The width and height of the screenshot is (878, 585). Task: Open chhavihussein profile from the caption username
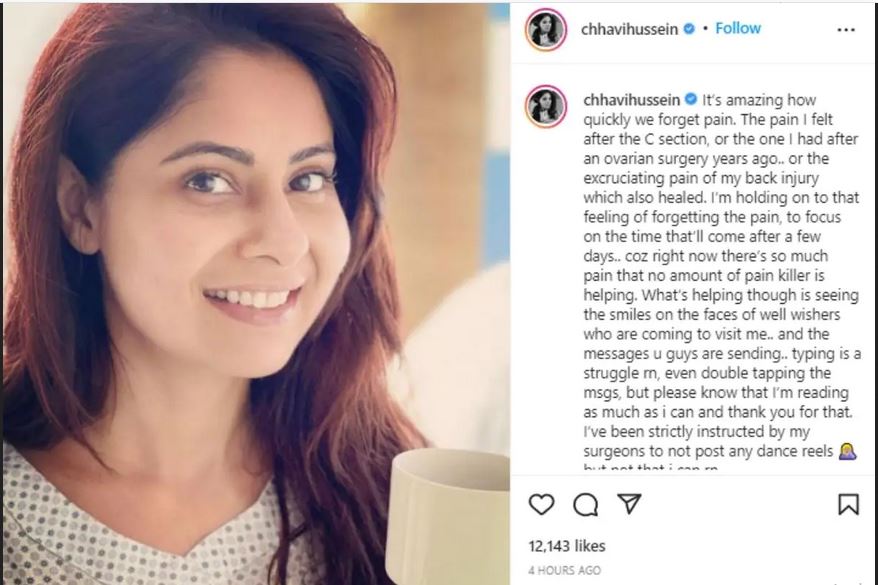(x=632, y=100)
